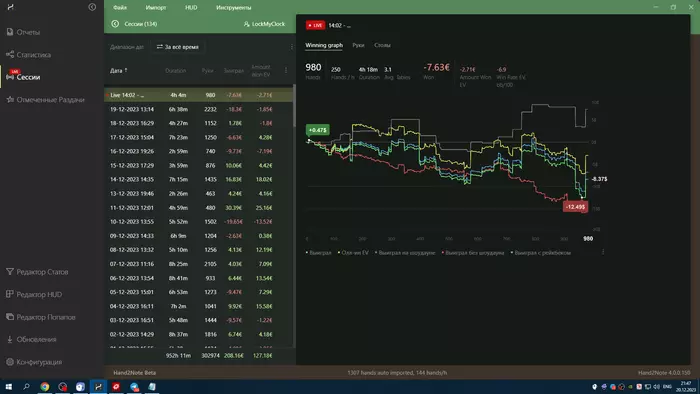Toggle Выиграл на шоудауне line in legend
The height and width of the screenshot is (394, 700).
click(405, 253)
